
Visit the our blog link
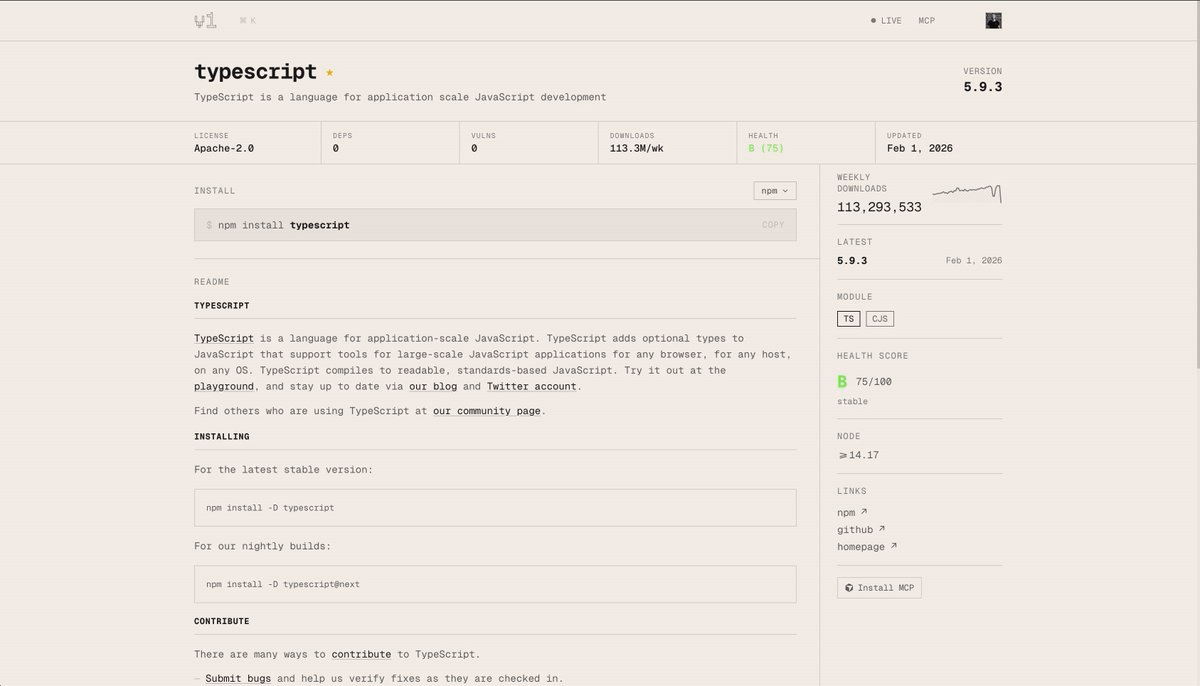pos(433,386)
